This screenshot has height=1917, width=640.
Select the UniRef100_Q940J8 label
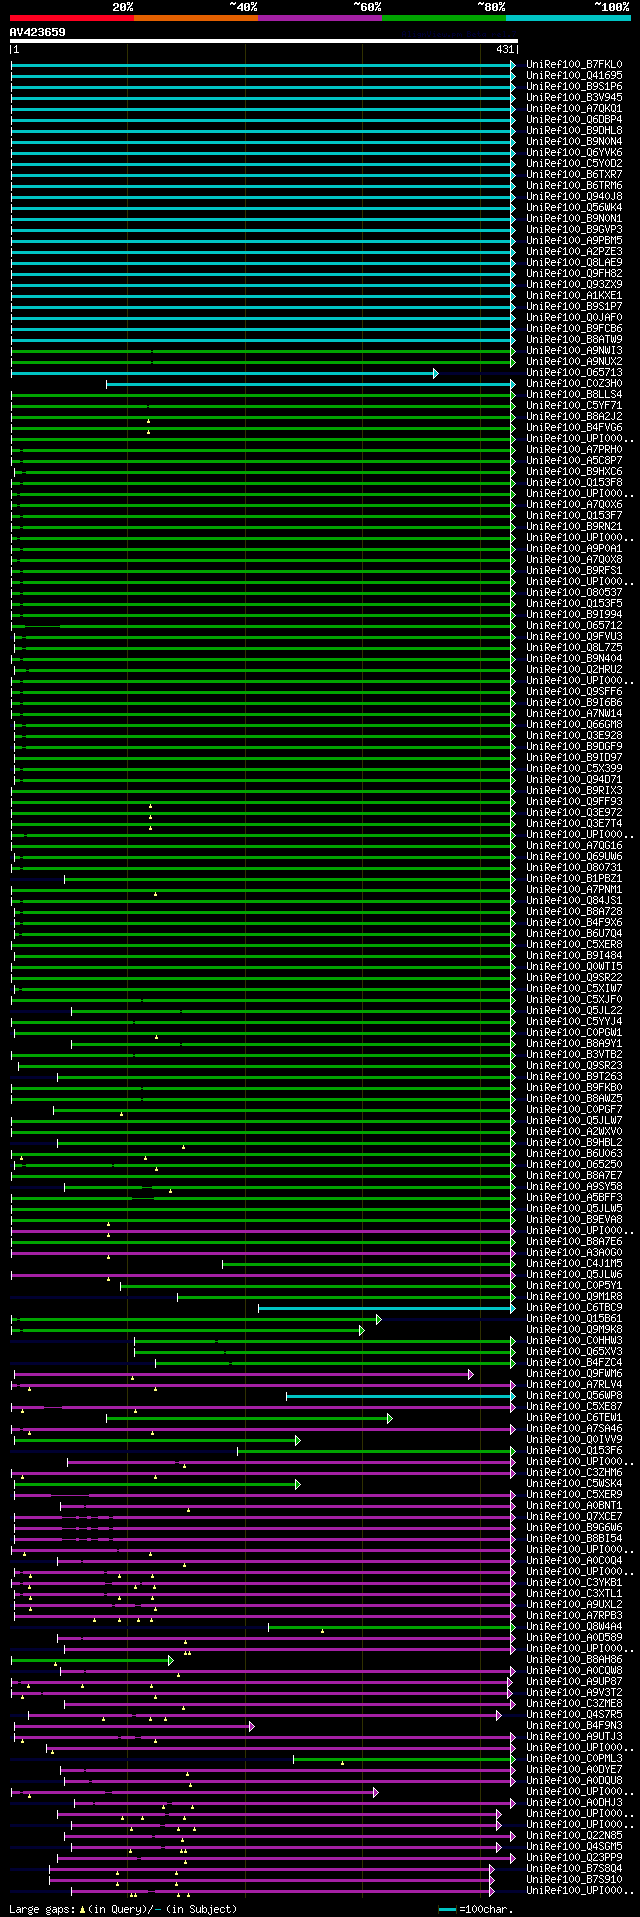(x=575, y=196)
